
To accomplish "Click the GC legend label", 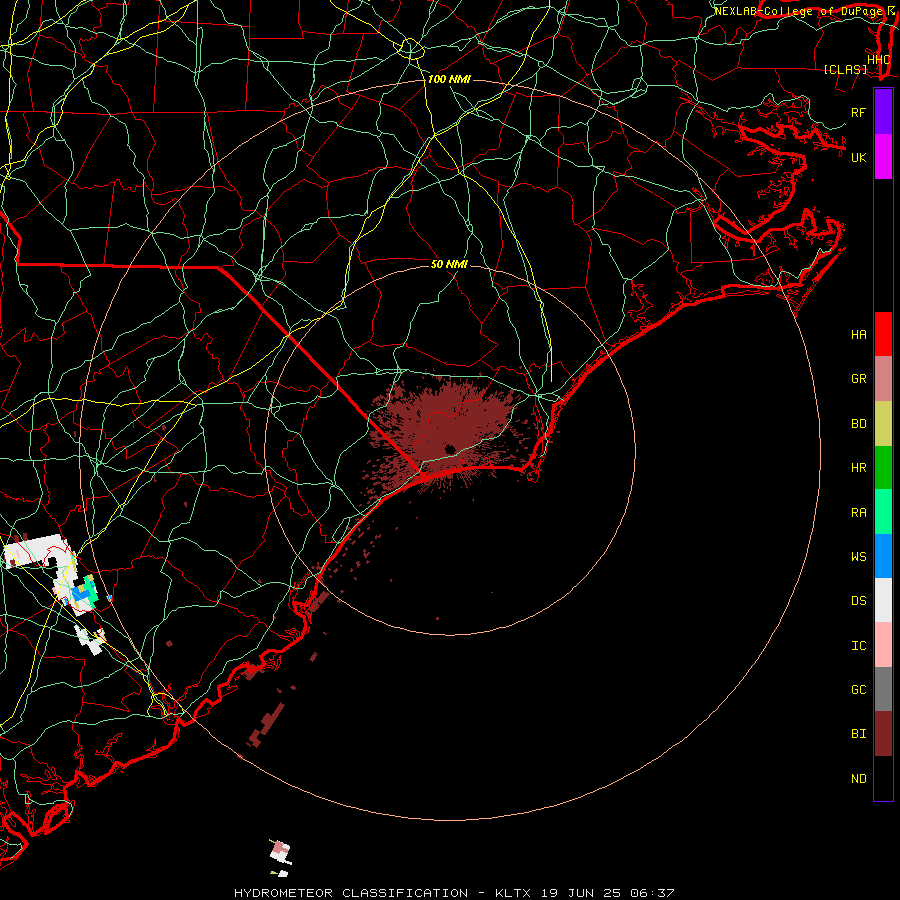I will point(858,690).
